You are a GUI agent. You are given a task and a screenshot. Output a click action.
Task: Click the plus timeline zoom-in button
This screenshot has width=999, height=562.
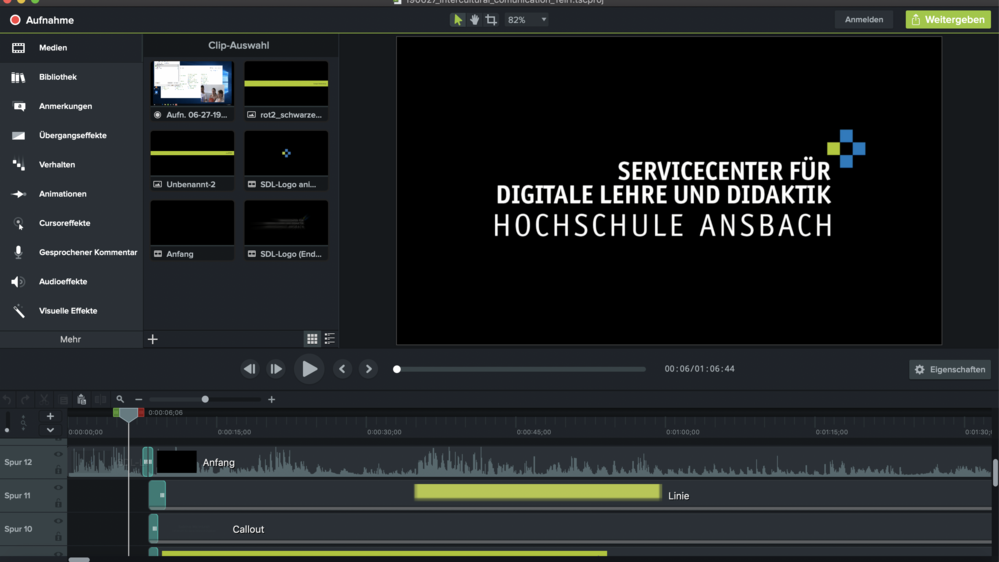click(x=271, y=400)
